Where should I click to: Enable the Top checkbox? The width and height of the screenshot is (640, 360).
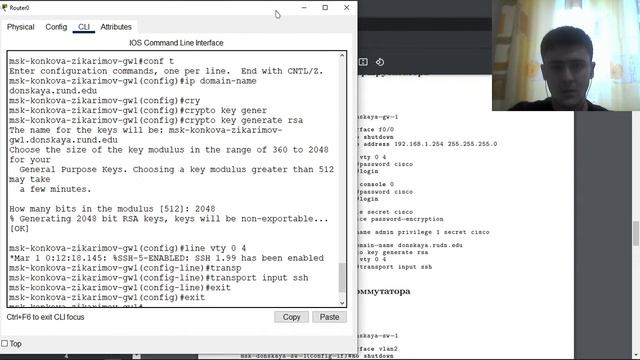4,344
